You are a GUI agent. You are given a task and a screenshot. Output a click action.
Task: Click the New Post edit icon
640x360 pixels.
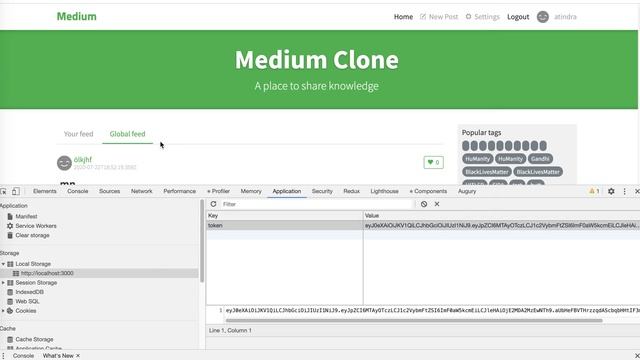tap(423, 17)
